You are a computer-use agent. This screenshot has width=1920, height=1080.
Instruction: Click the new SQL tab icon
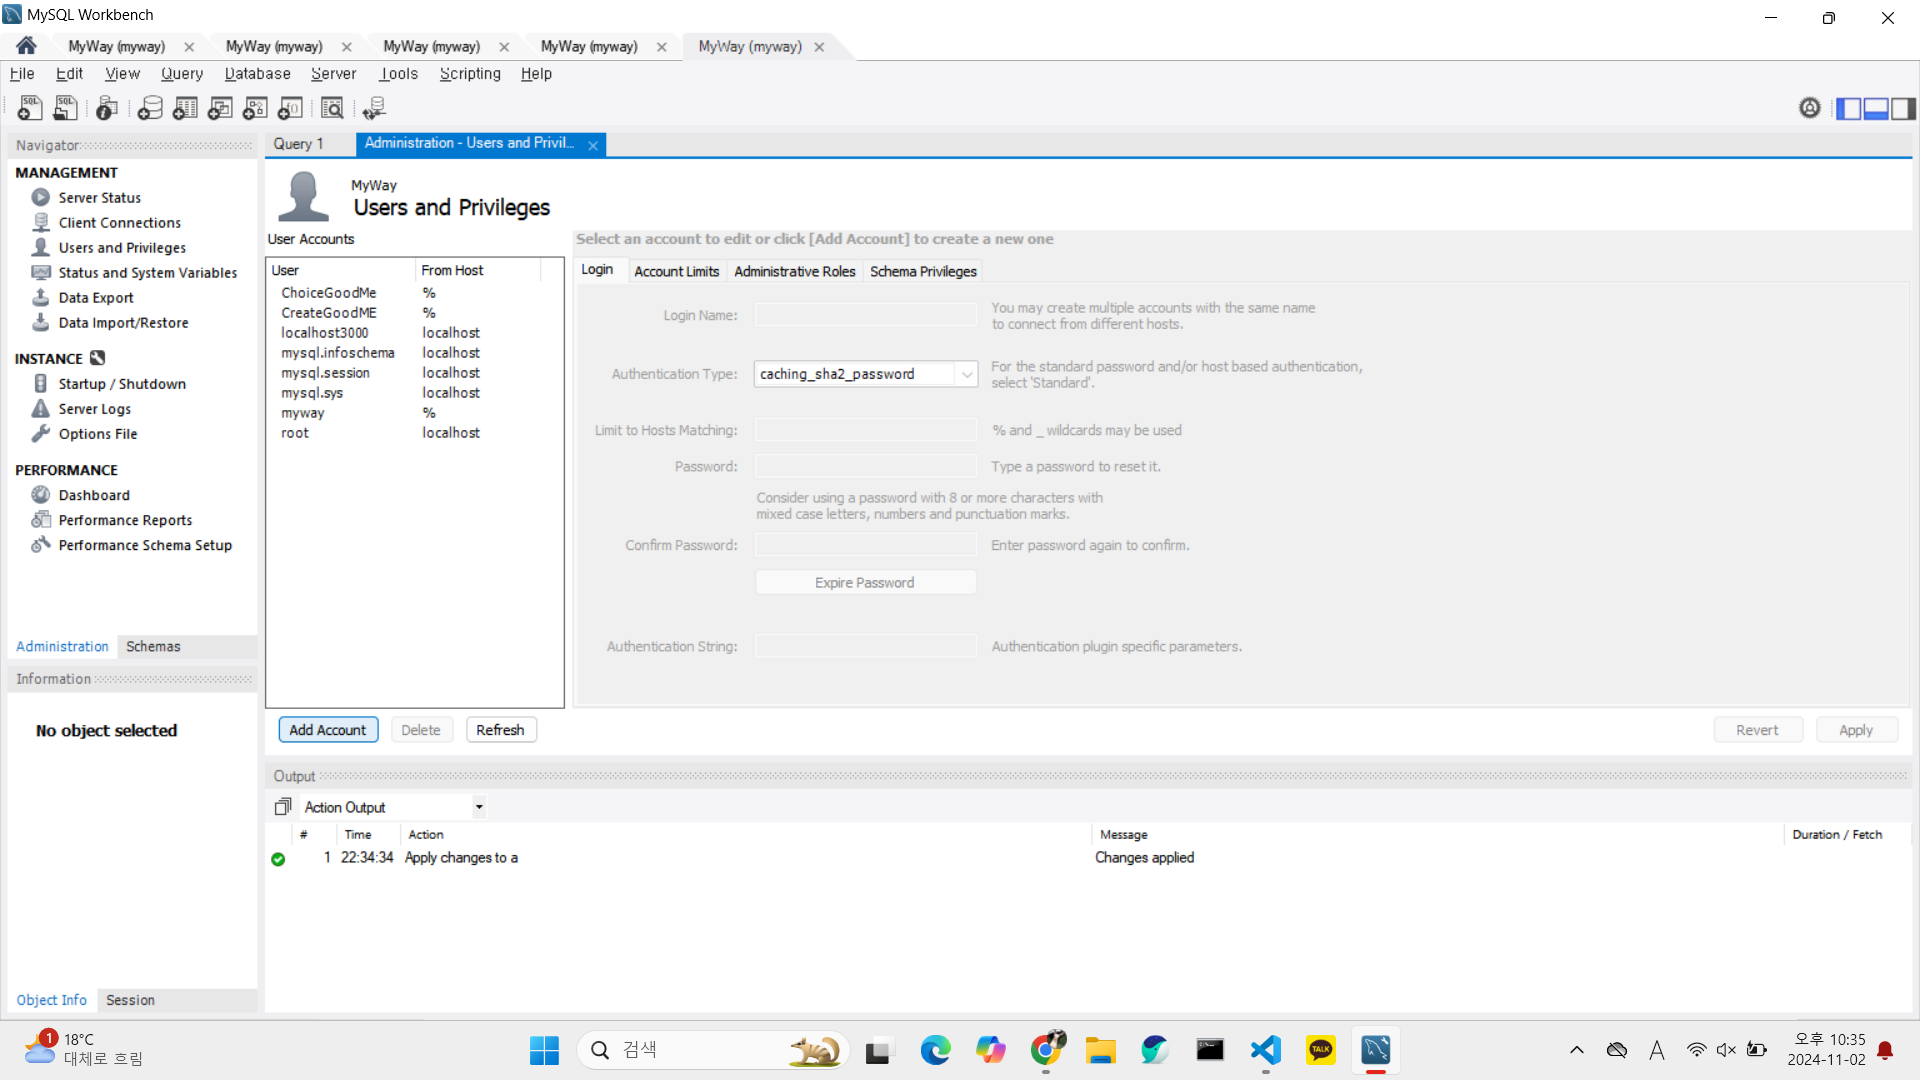pos(30,108)
